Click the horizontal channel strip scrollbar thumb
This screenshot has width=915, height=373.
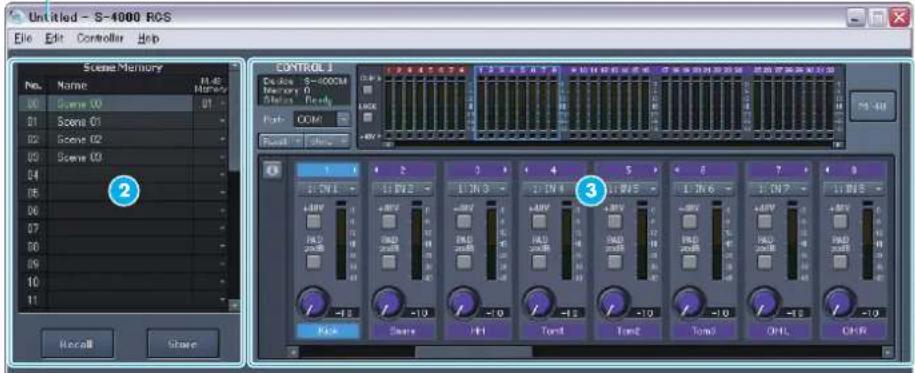coord(473,352)
